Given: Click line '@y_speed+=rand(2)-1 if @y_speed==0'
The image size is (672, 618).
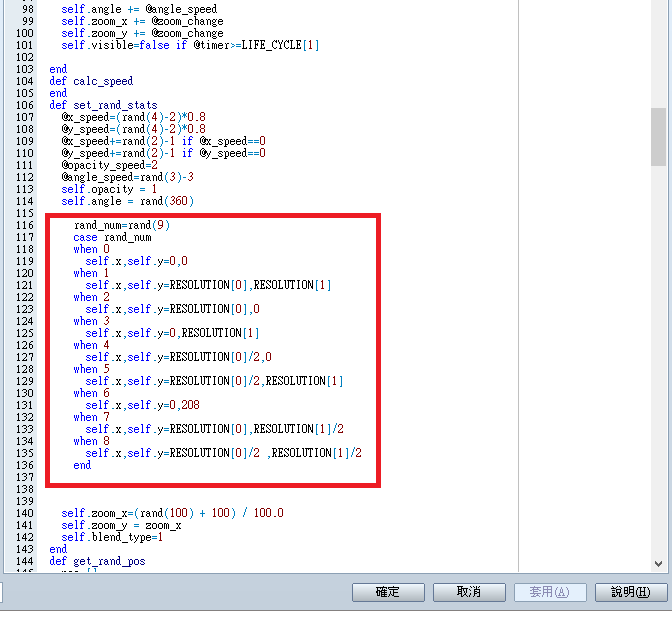Looking at the screenshot, I should 163,153.
